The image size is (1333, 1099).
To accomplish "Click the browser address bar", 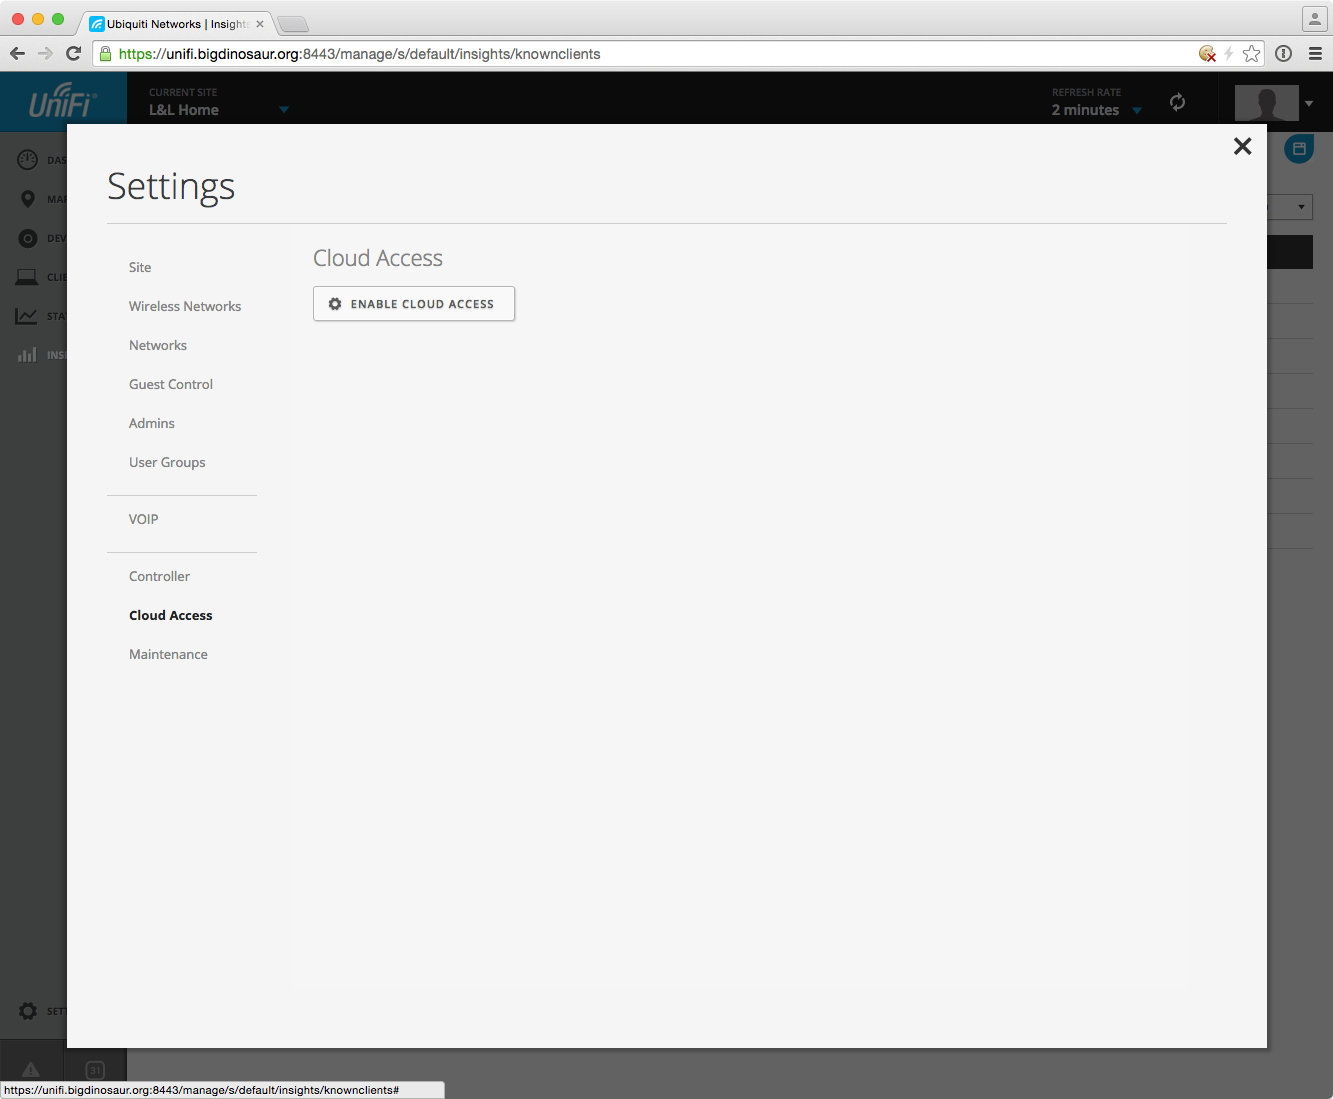I will pos(640,54).
